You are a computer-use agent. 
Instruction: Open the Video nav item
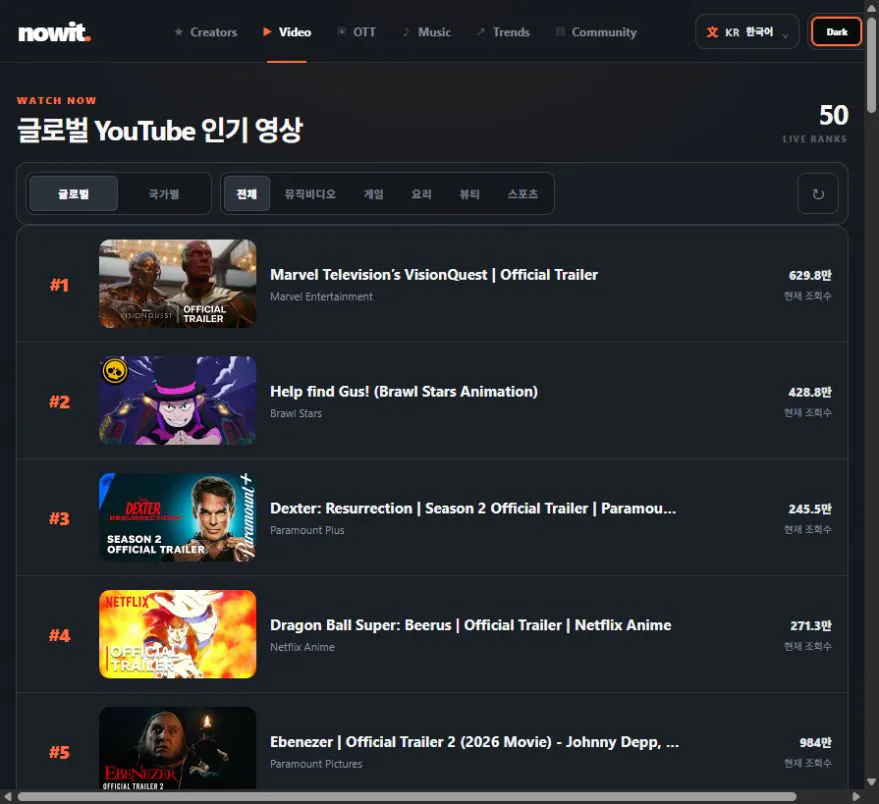point(287,33)
